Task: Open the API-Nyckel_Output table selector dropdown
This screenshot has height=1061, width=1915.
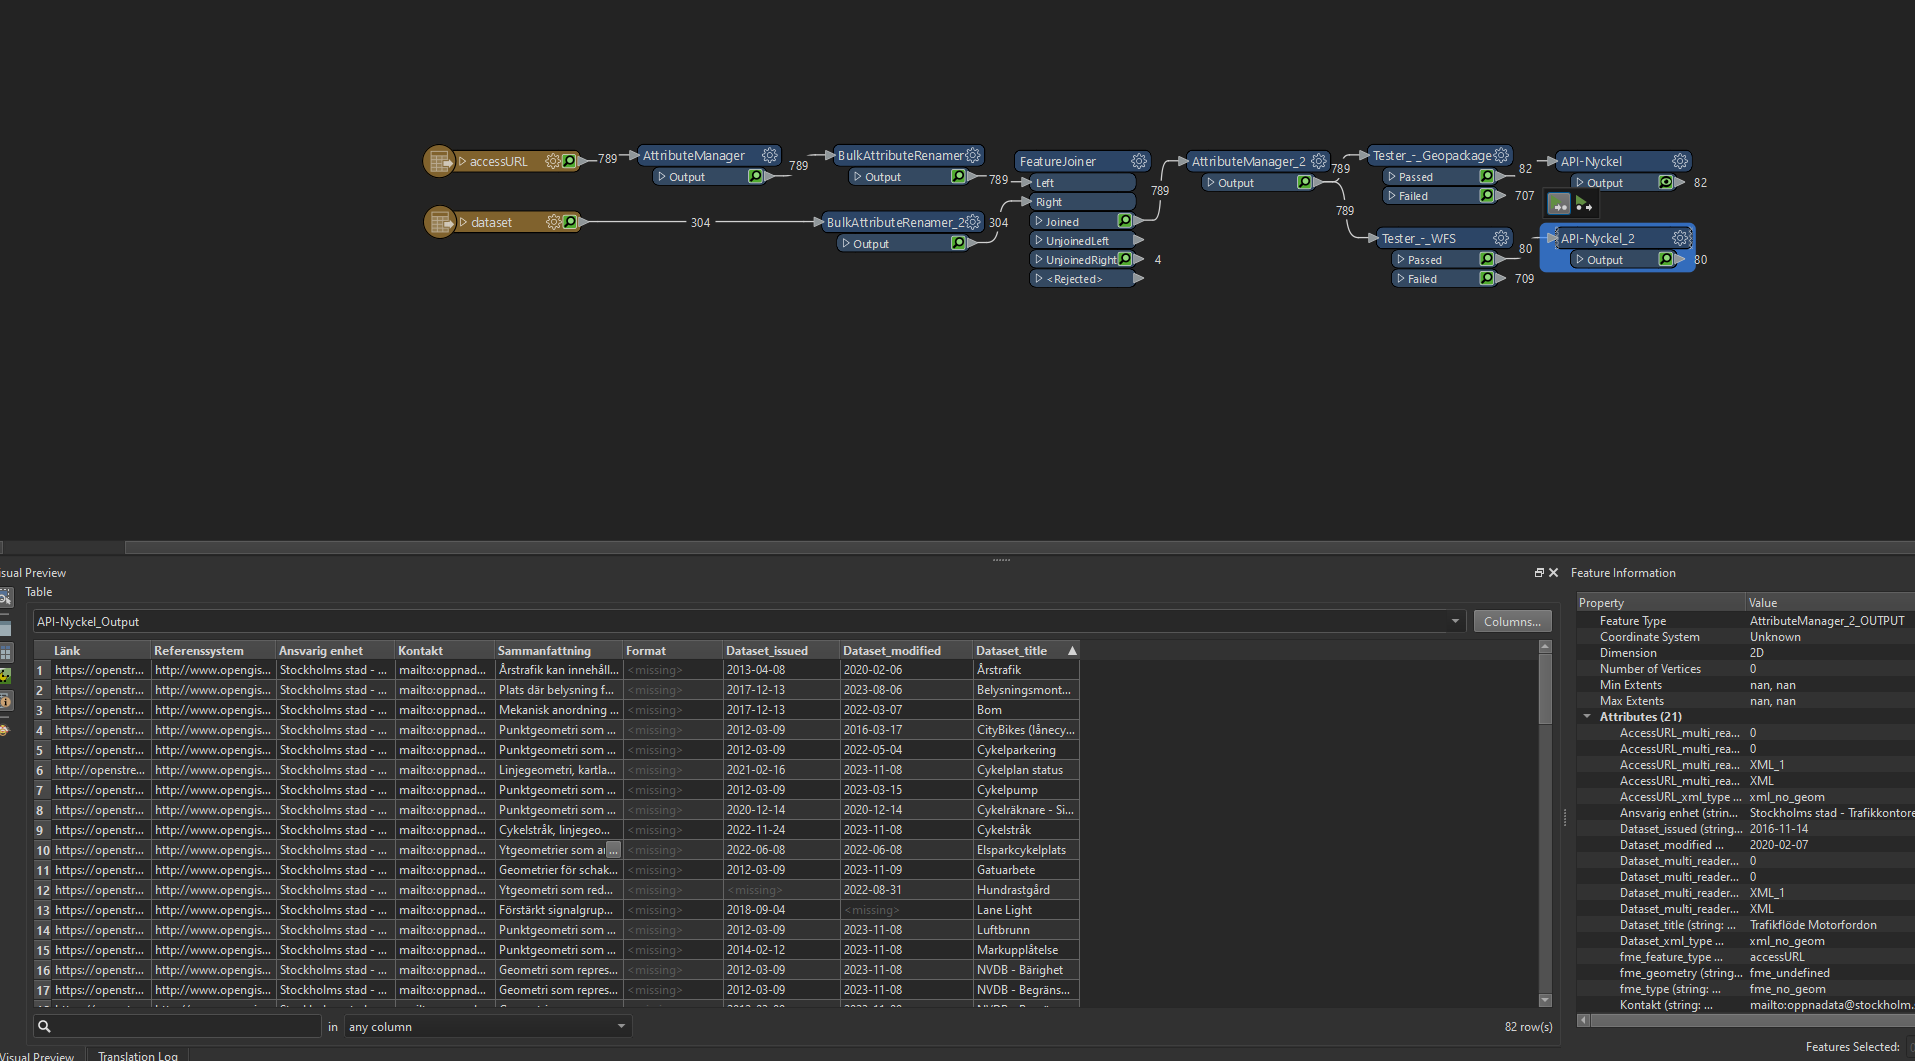Action: pyautogui.click(x=1454, y=622)
